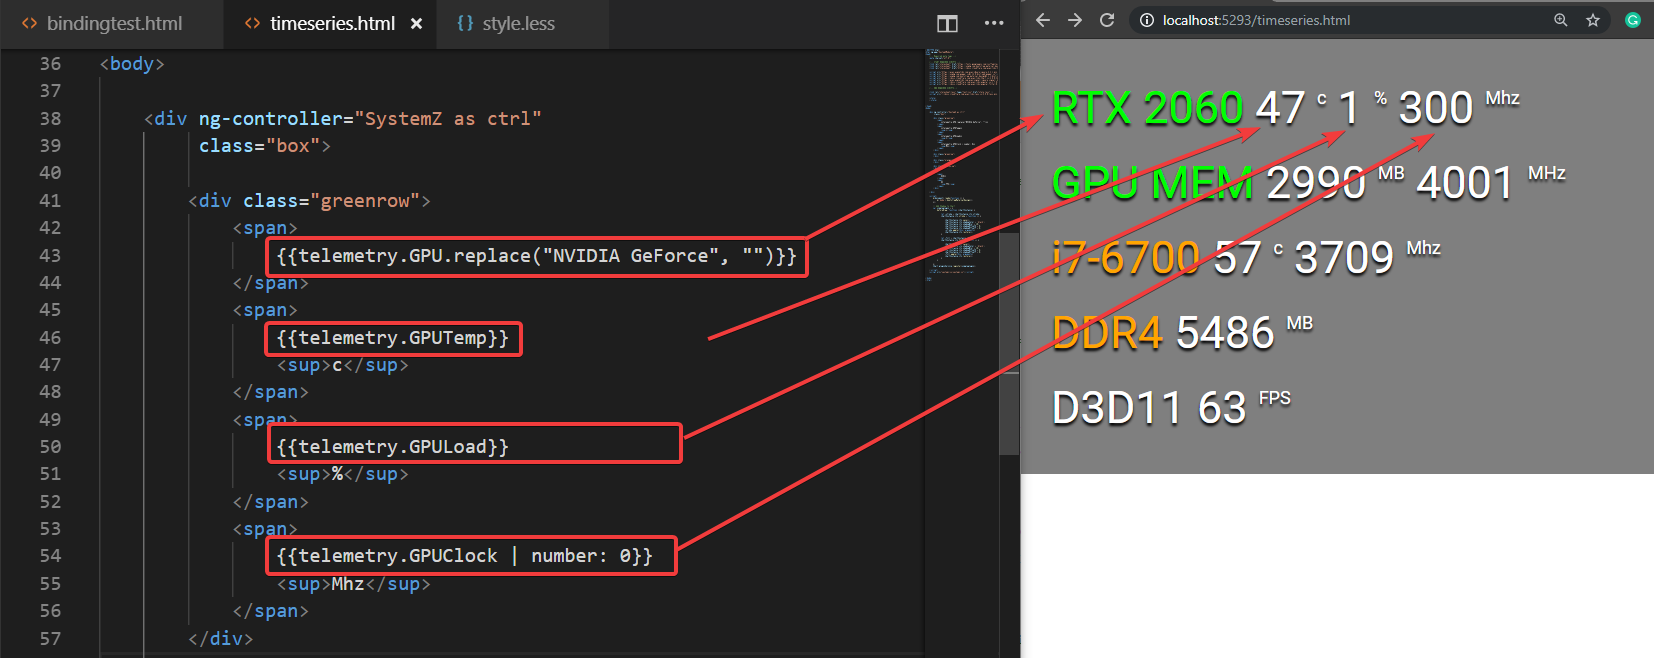1654x658 pixels.
Task: Go back using the browser back arrow
Action: click(1043, 20)
